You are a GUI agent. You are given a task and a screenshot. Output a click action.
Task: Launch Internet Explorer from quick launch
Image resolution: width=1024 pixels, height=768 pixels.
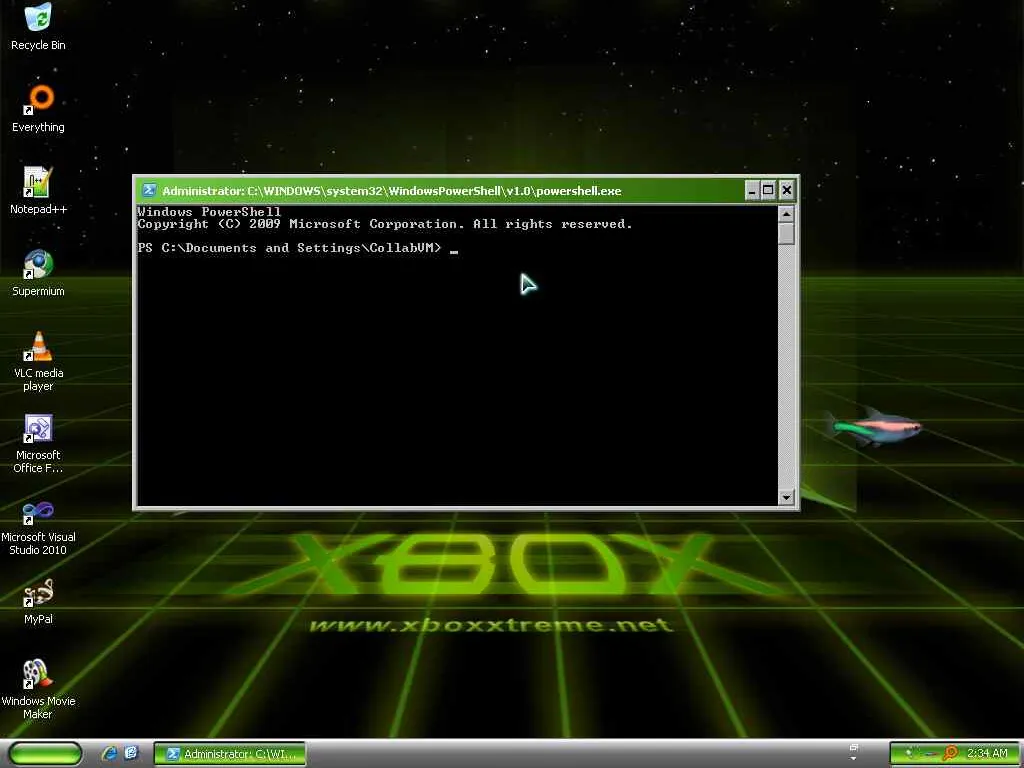(x=109, y=753)
